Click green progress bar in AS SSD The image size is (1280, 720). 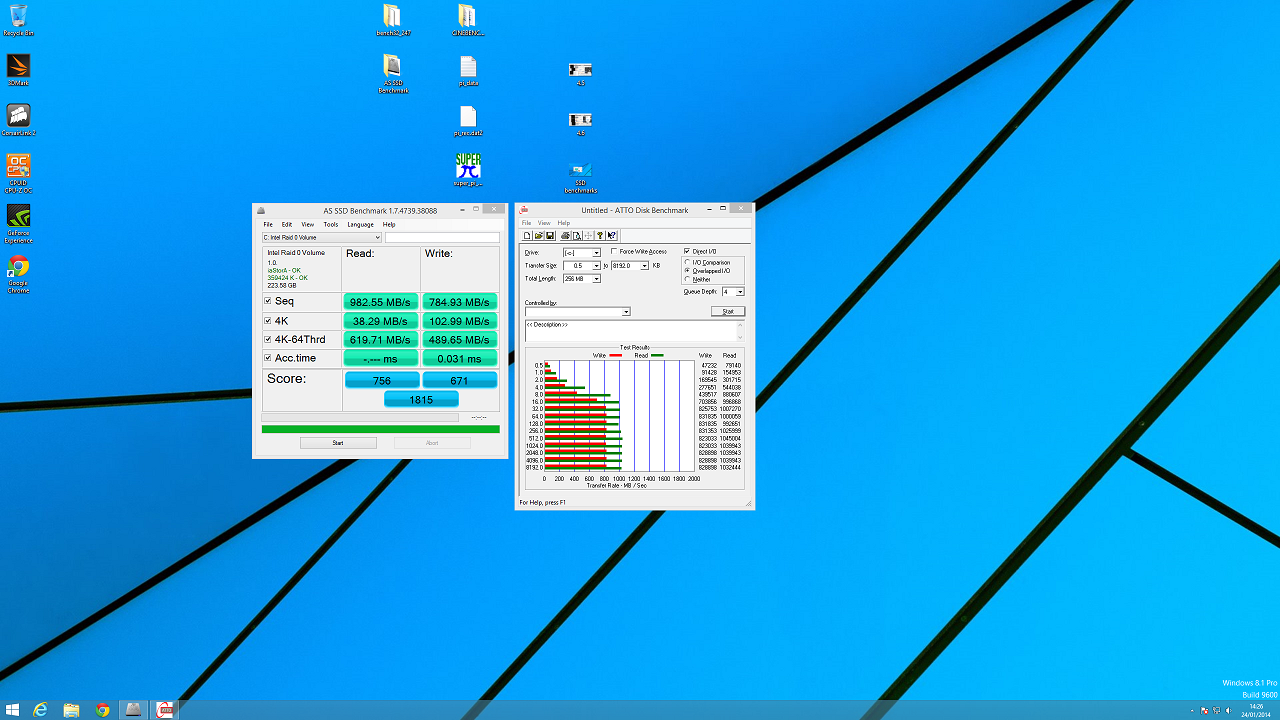tap(380, 429)
